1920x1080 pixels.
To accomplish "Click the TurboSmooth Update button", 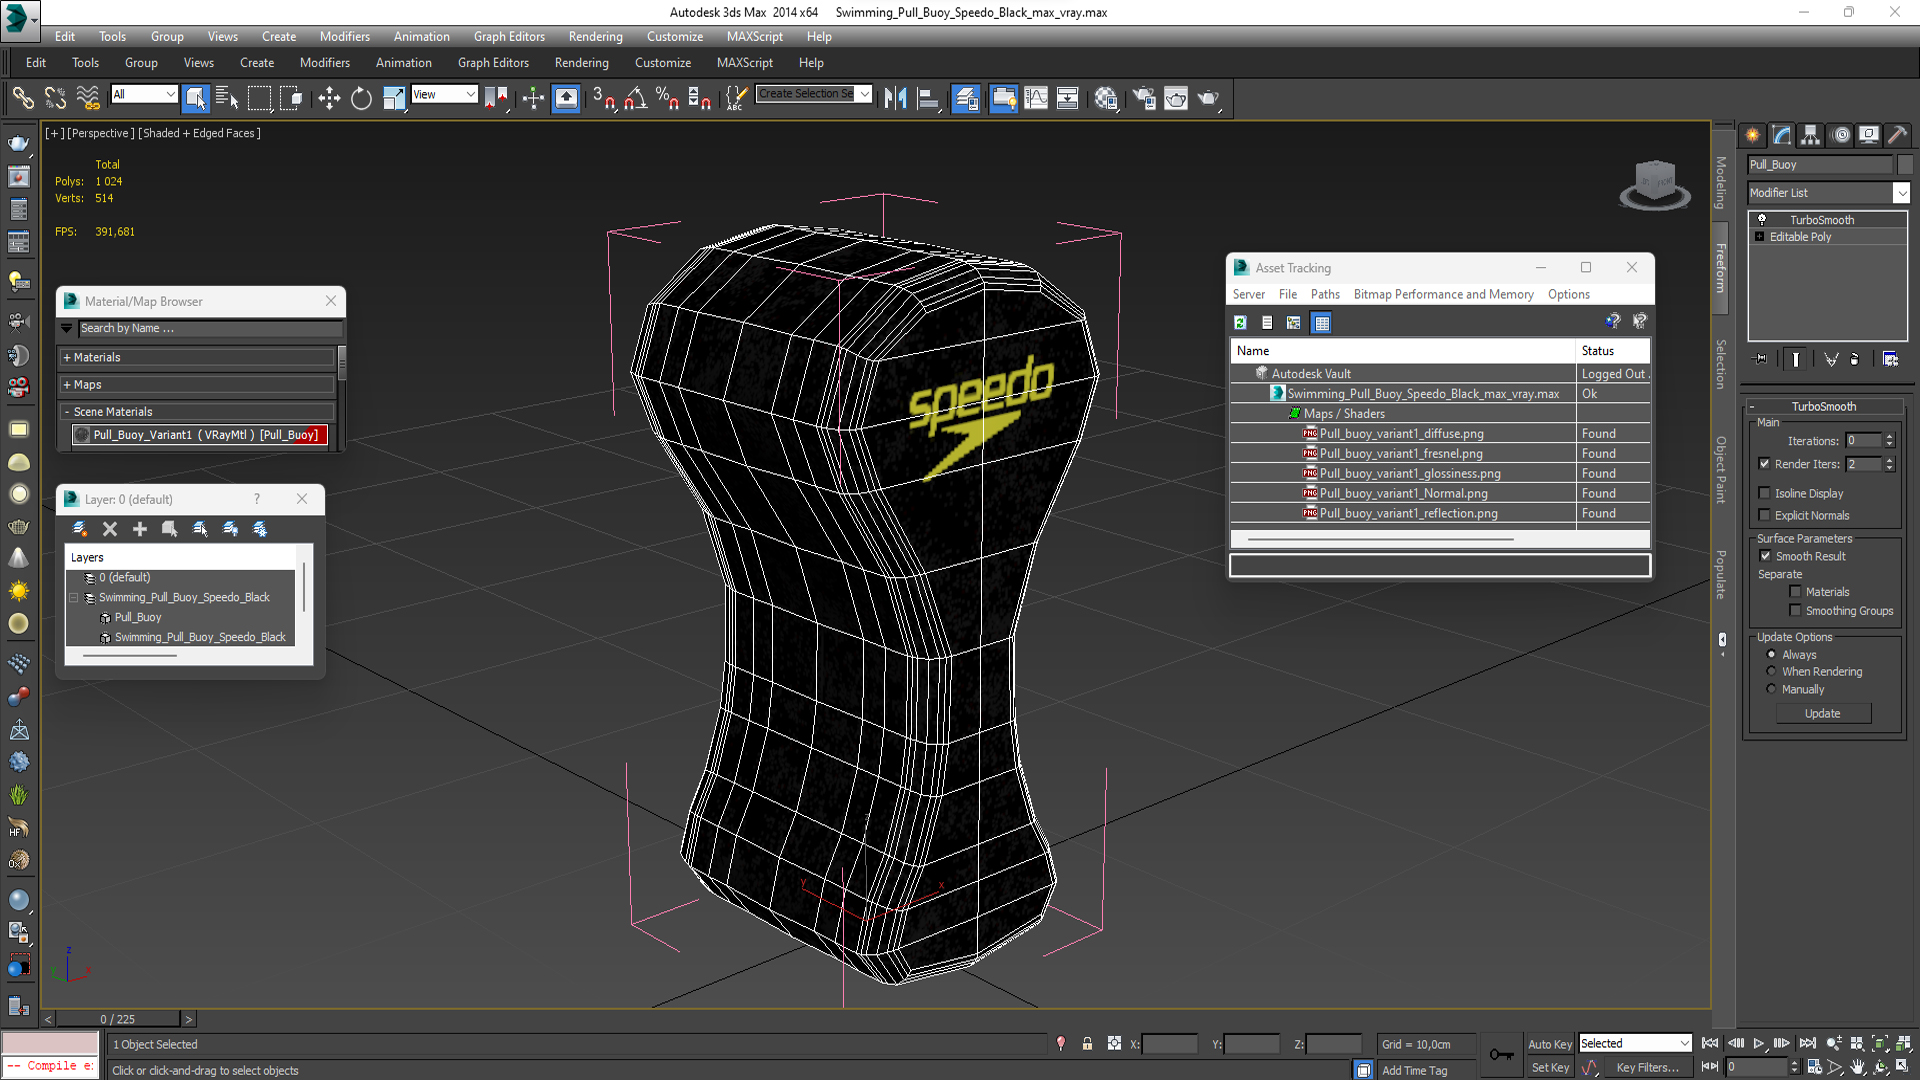I will click(1823, 713).
